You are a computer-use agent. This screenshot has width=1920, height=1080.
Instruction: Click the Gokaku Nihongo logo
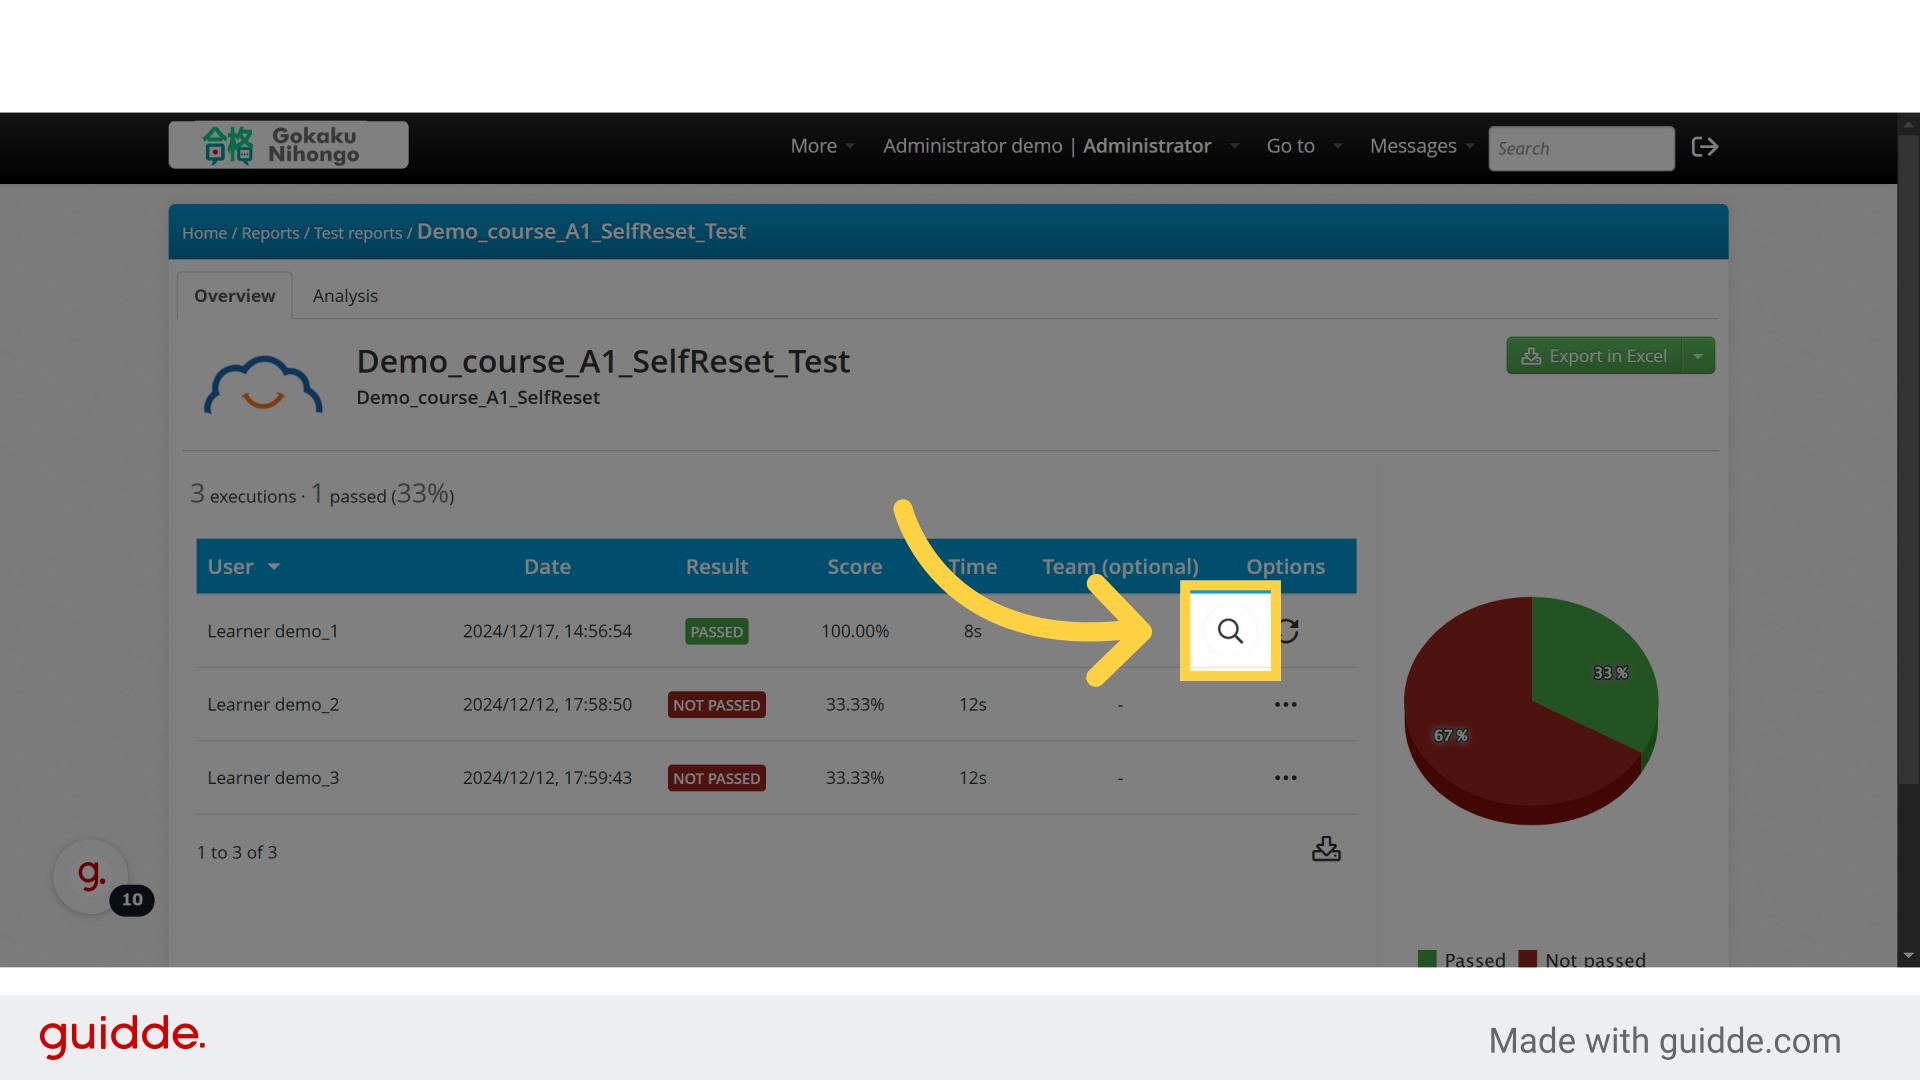tap(288, 145)
